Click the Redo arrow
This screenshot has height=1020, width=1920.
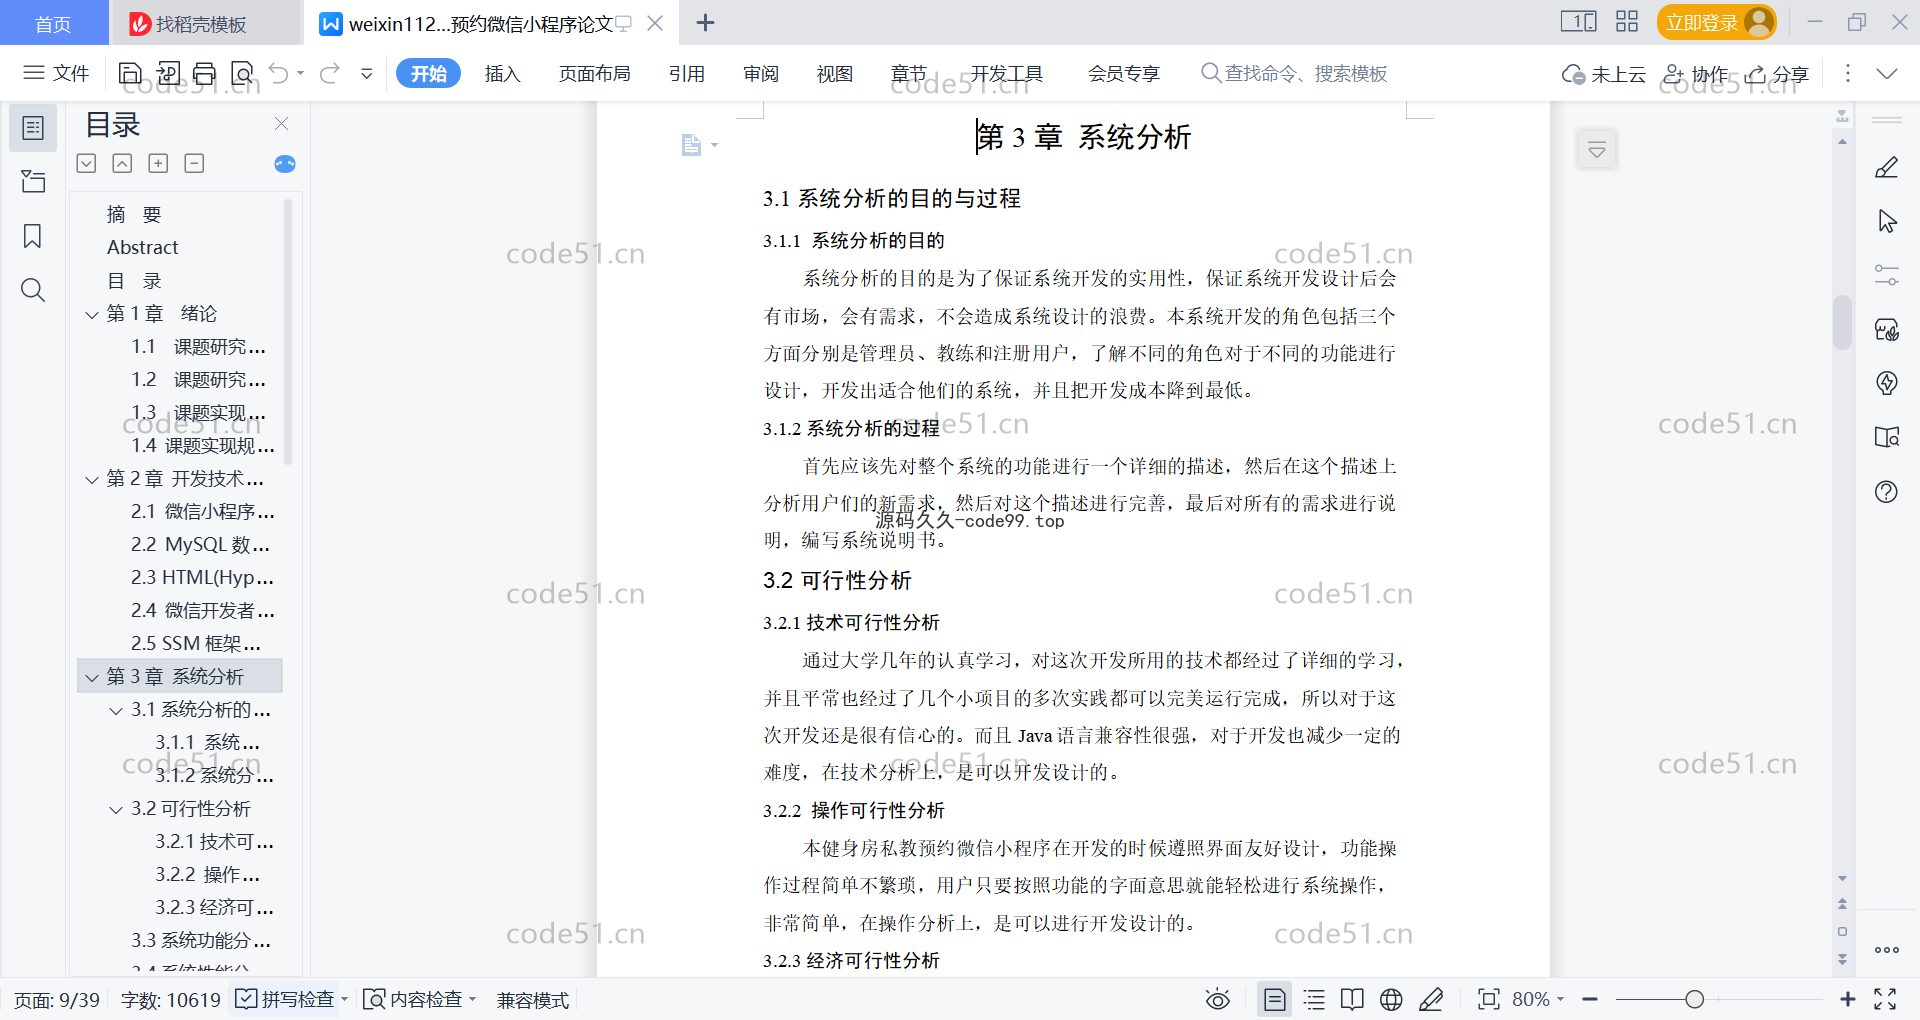coord(330,73)
